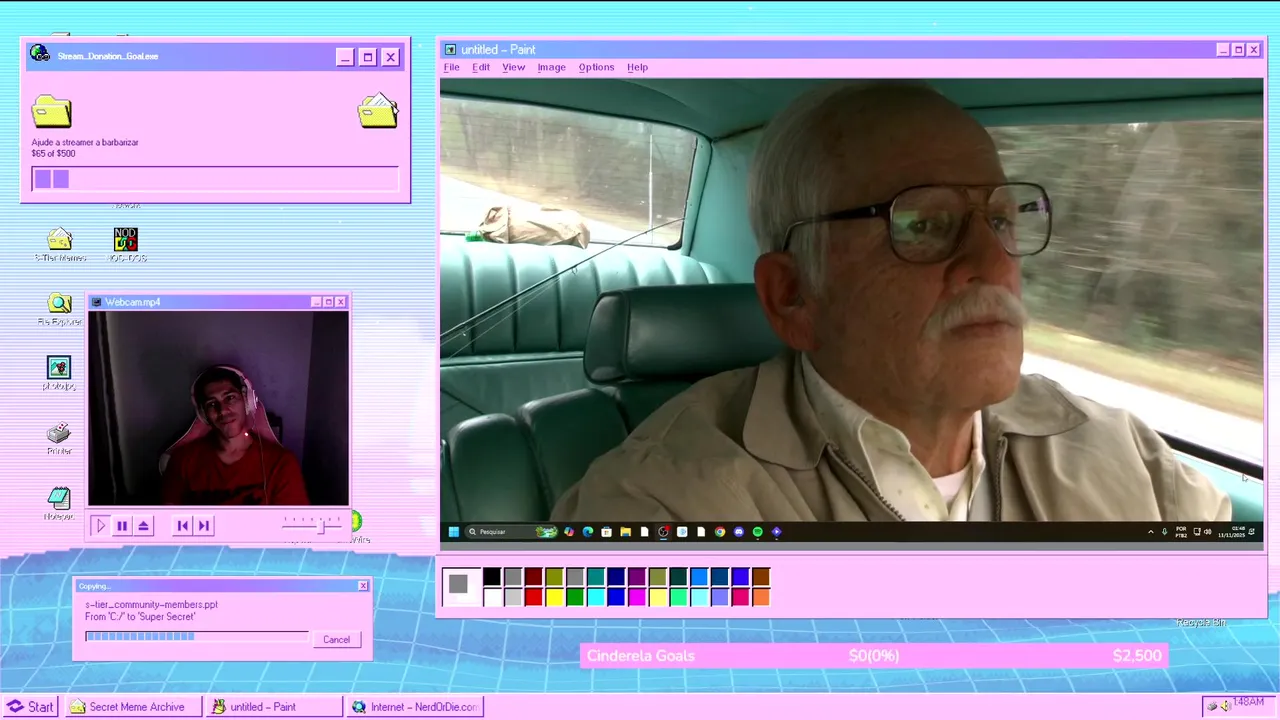This screenshot has height=720, width=1280.
Task: Select the maroon color swatch
Action: [534, 577]
